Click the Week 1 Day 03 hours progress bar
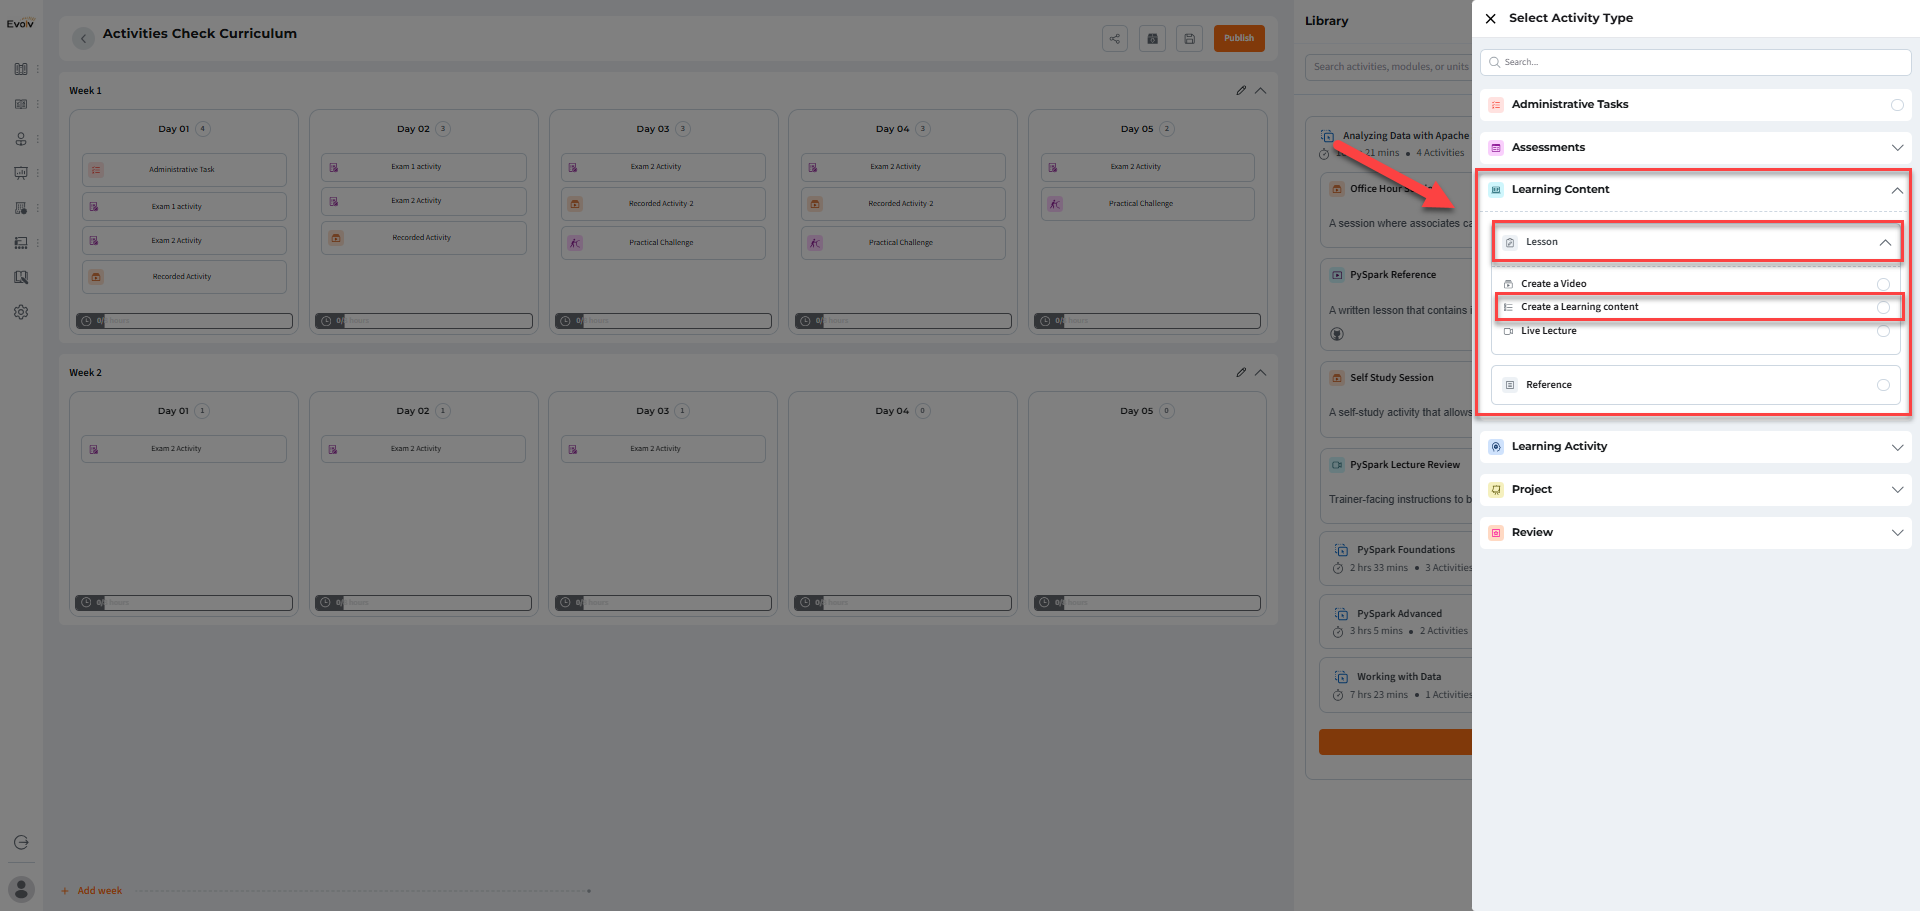The width and height of the screenshot is (1920, 911). pos(663,321)
